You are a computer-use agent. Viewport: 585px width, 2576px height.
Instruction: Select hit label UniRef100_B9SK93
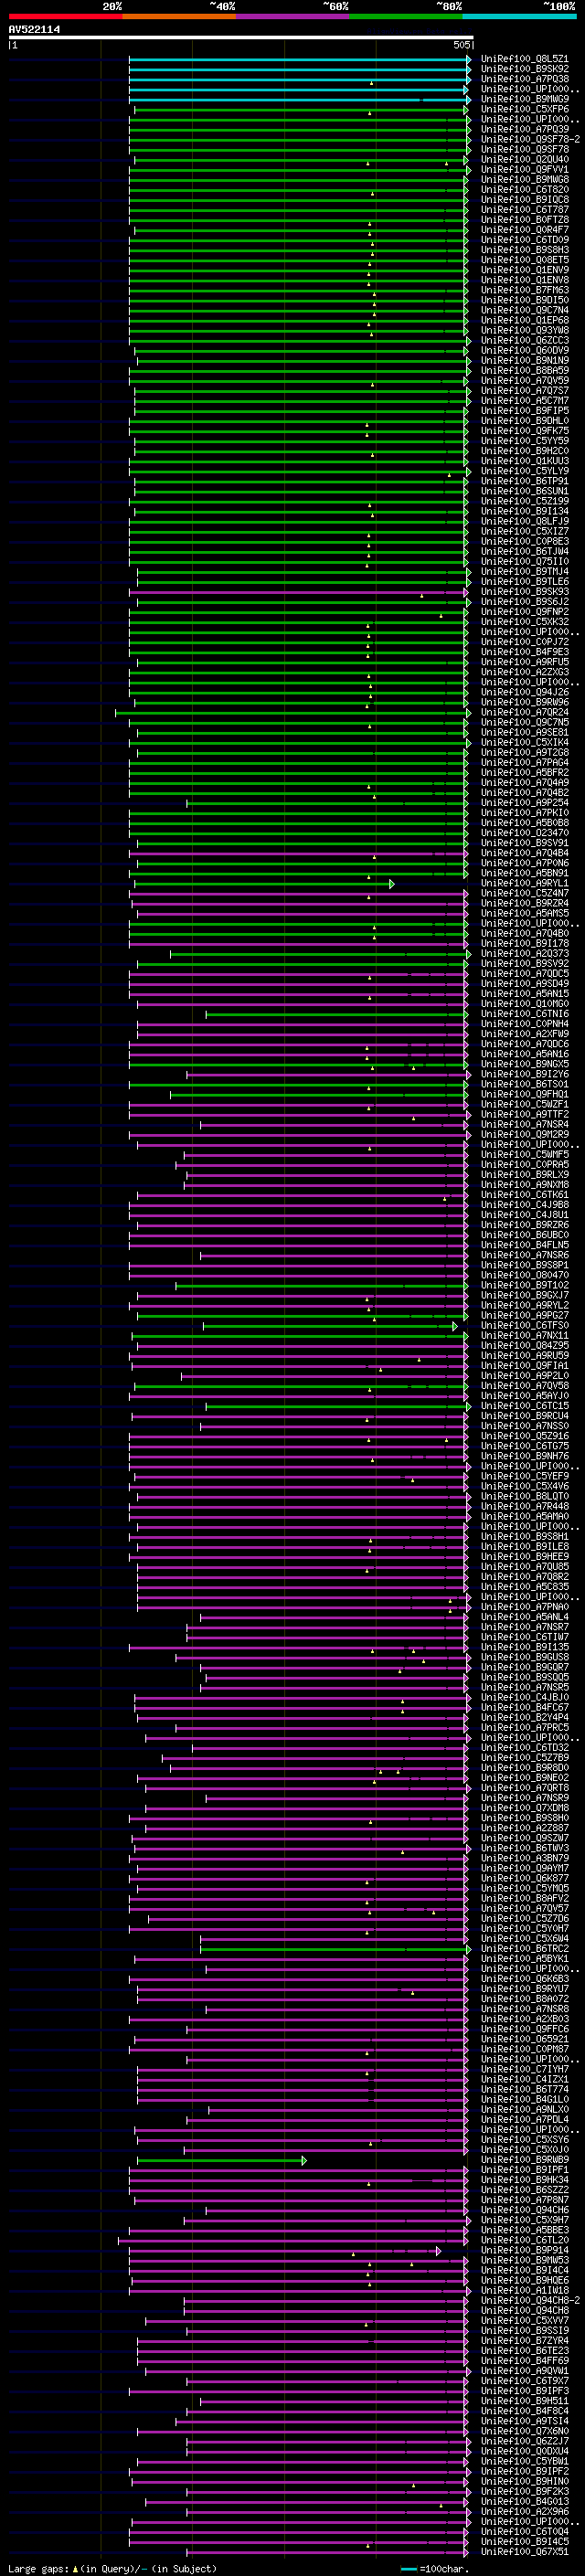tap(525, 591)
